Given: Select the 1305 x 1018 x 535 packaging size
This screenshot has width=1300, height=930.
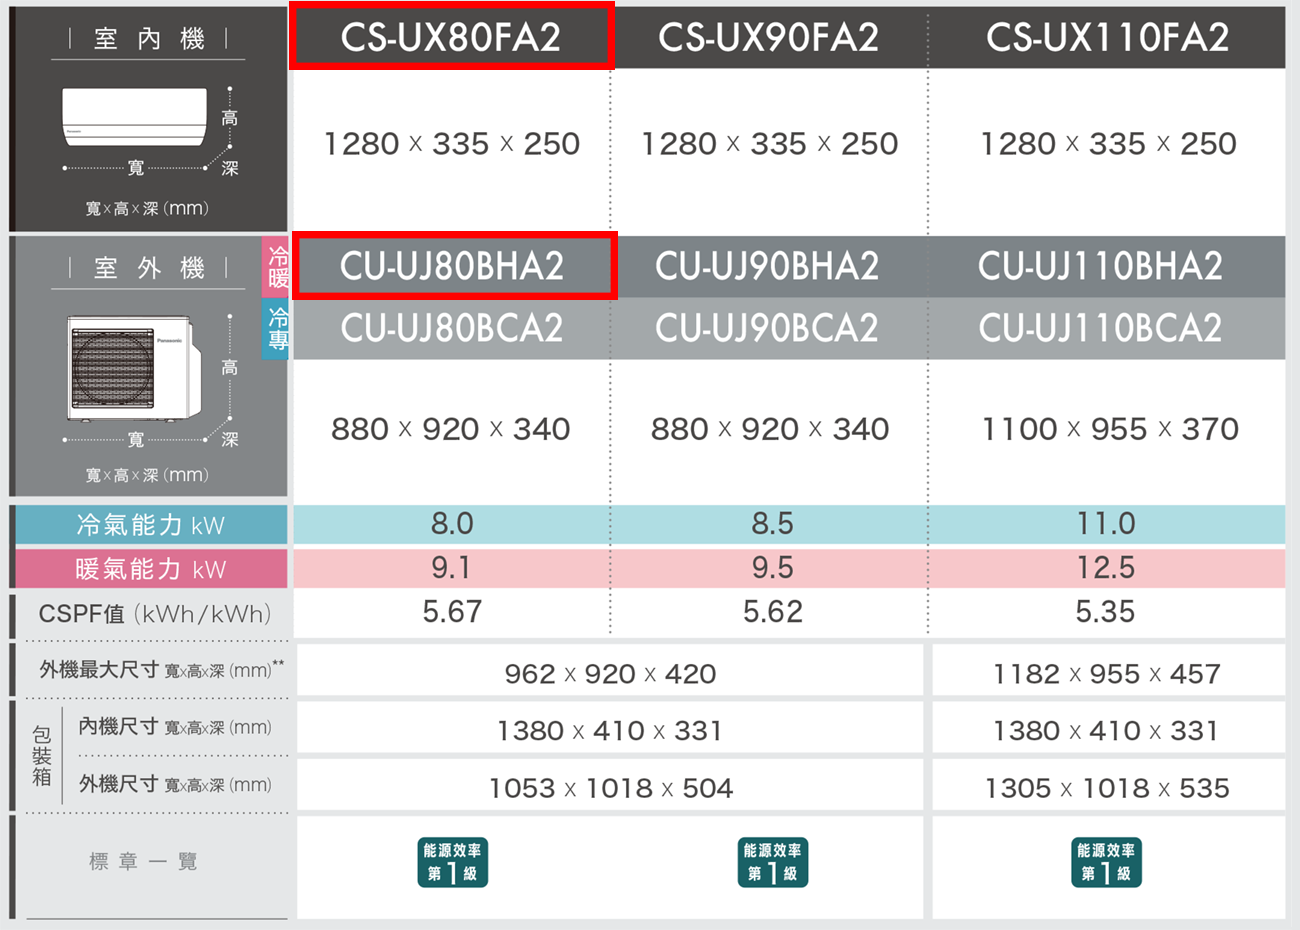Looking at the screenshot, I should point(1107,788).
